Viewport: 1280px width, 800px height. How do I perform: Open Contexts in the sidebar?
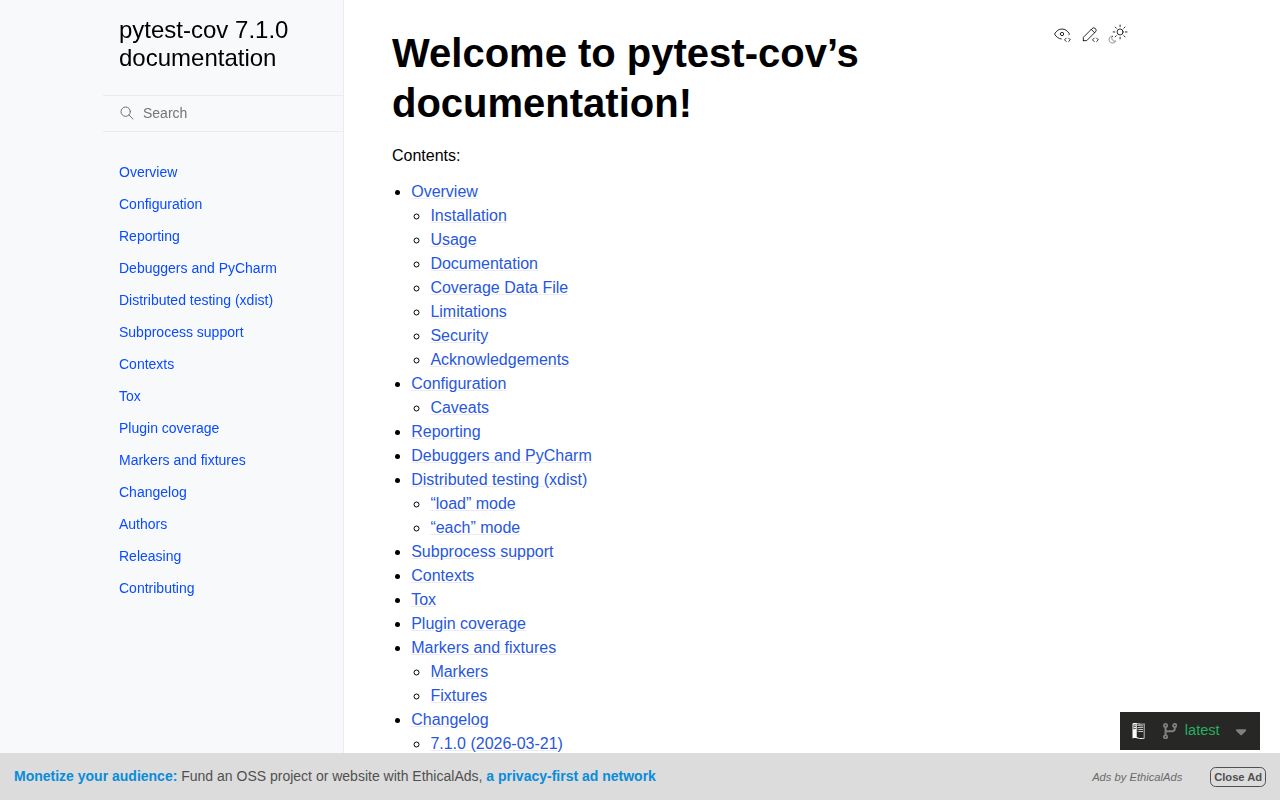[146, 364]
